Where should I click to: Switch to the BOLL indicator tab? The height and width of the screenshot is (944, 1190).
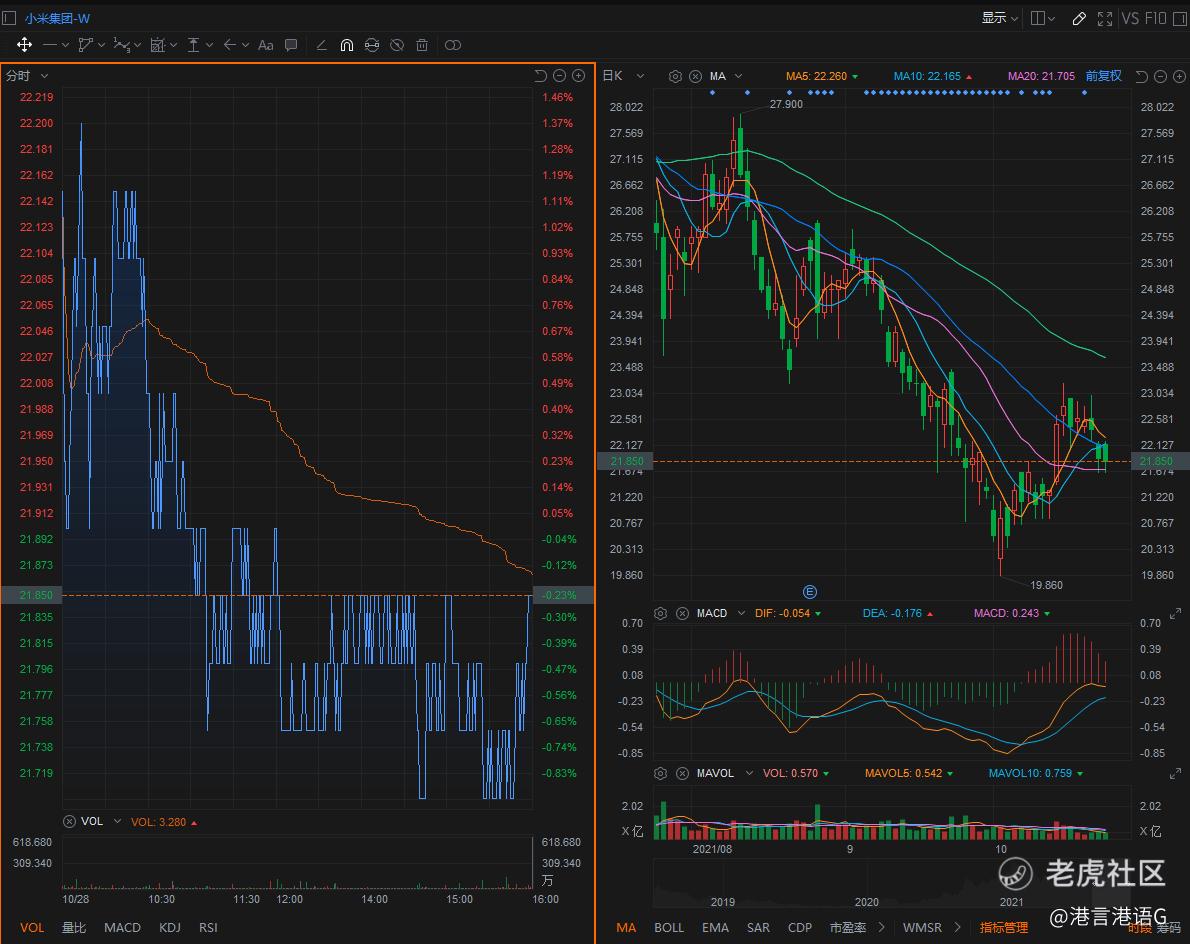(x=669, y=927)
